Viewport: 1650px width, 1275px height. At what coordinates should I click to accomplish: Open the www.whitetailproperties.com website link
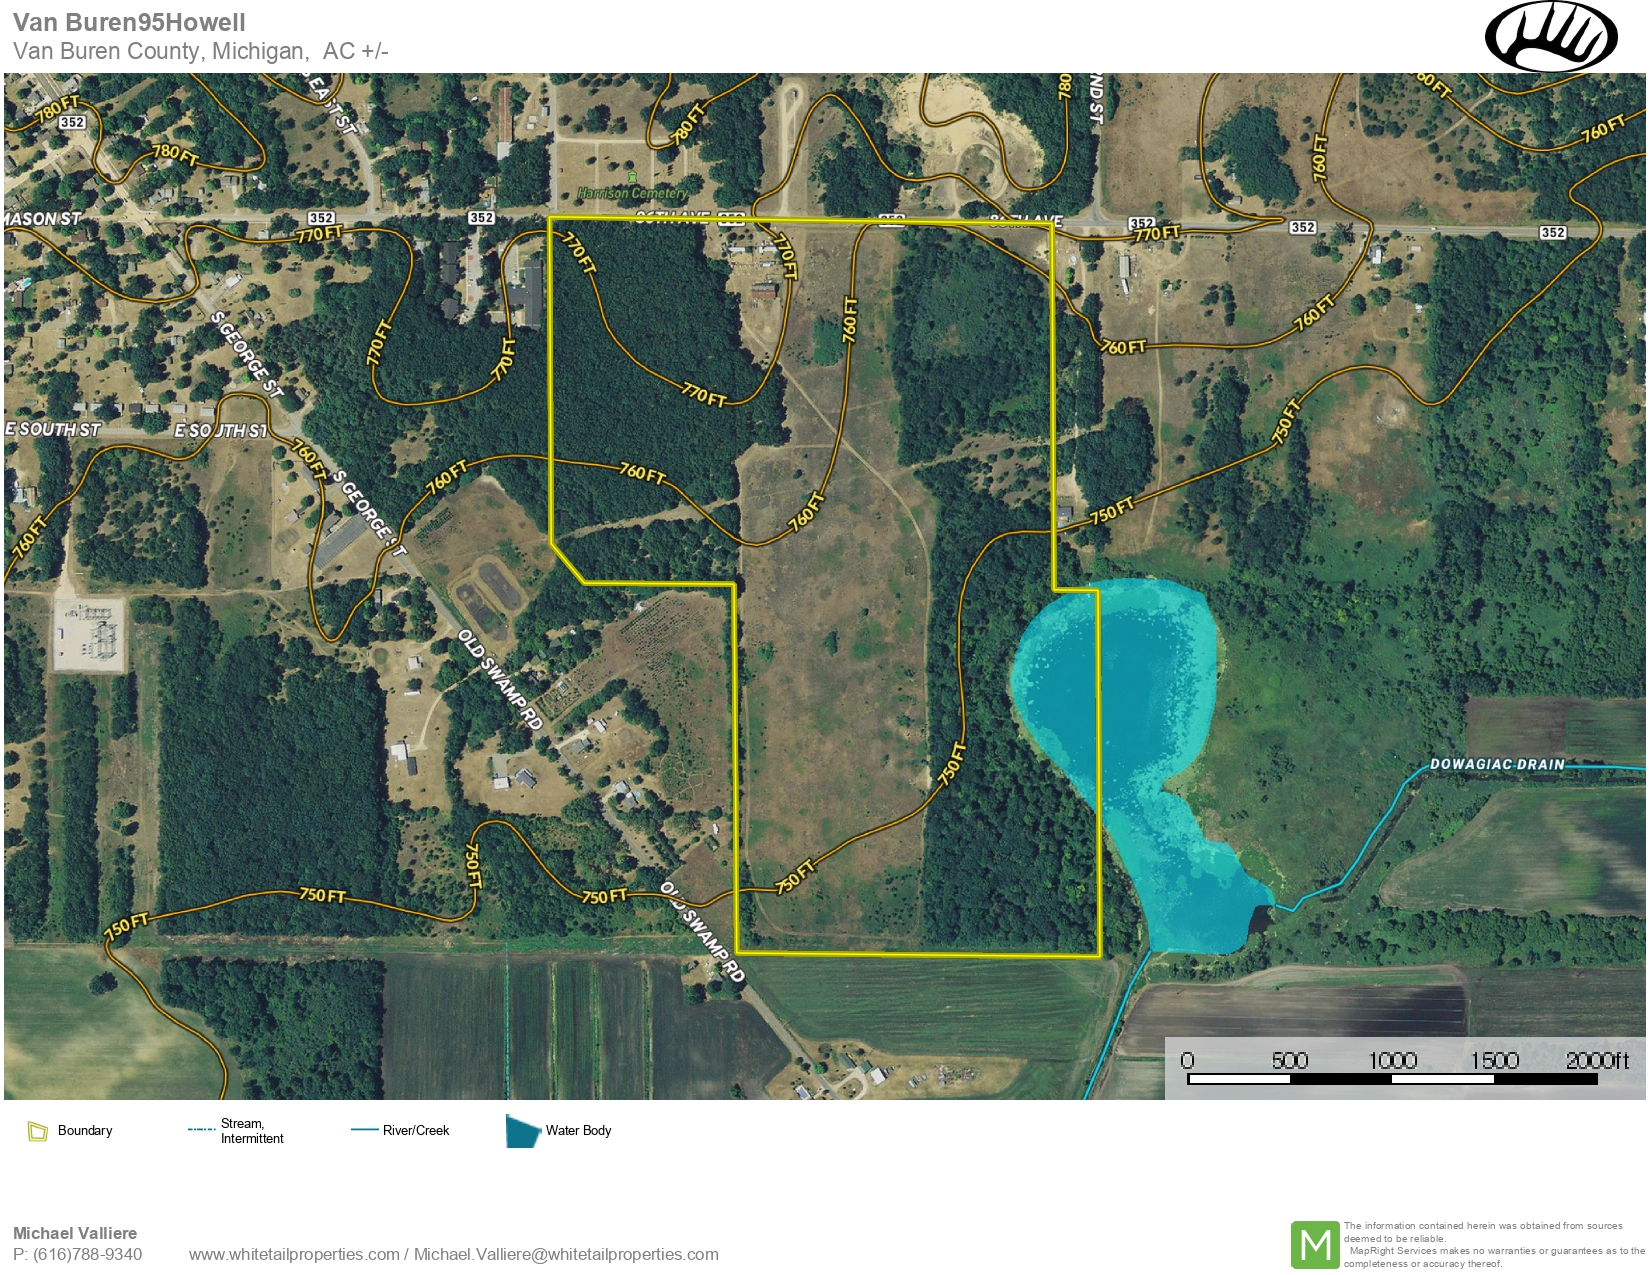[293, 1254]
